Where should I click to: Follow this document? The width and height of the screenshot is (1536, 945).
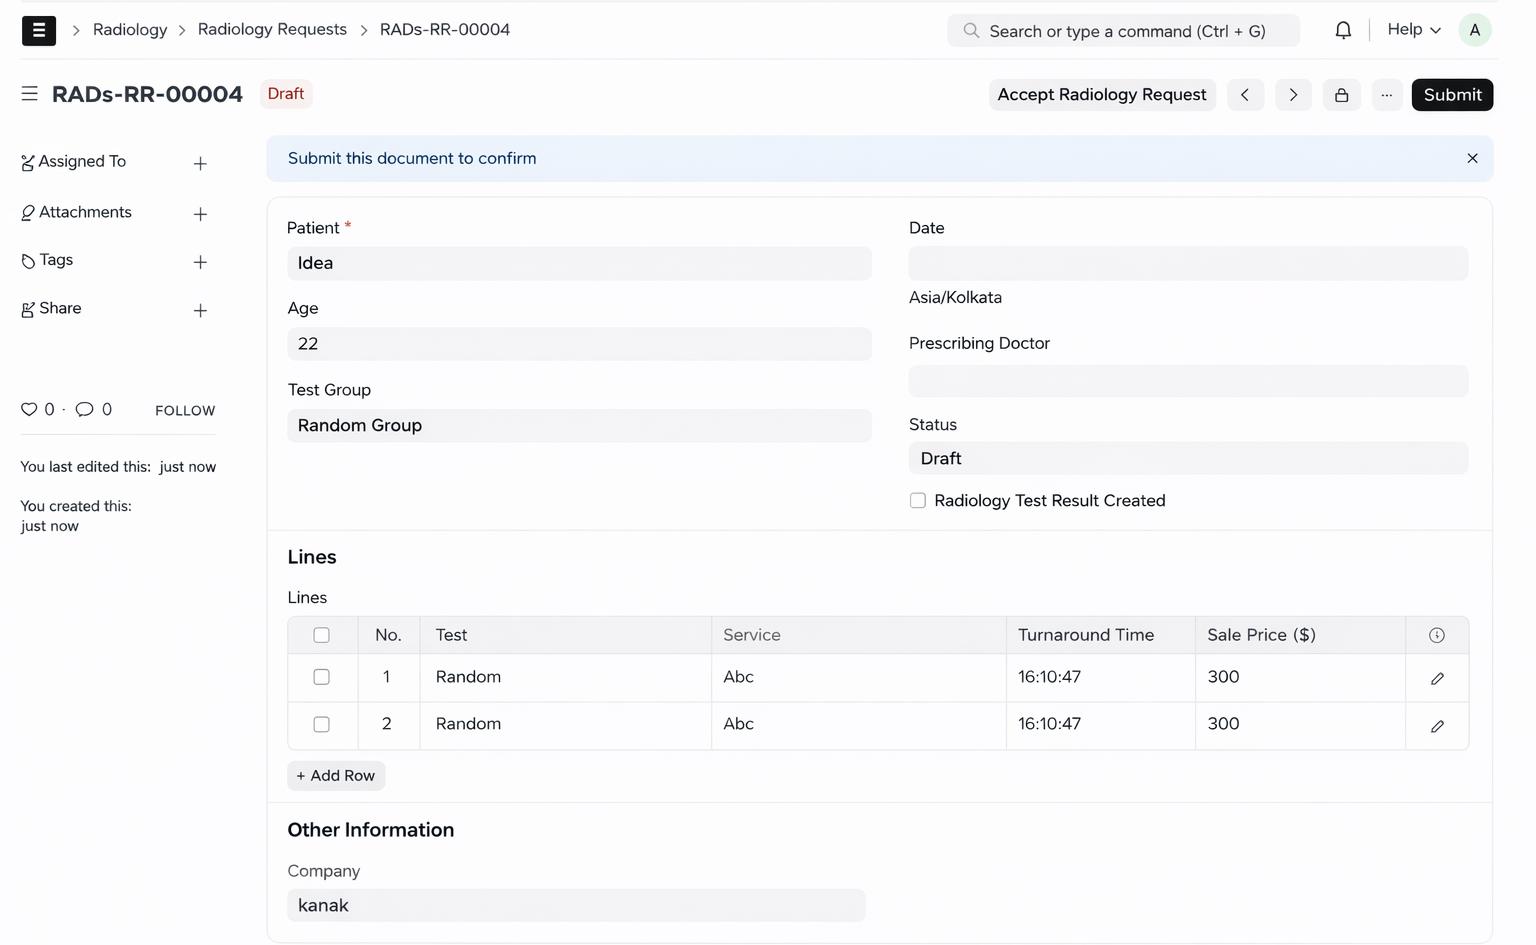pyautogui.click(x=185, y=411)
